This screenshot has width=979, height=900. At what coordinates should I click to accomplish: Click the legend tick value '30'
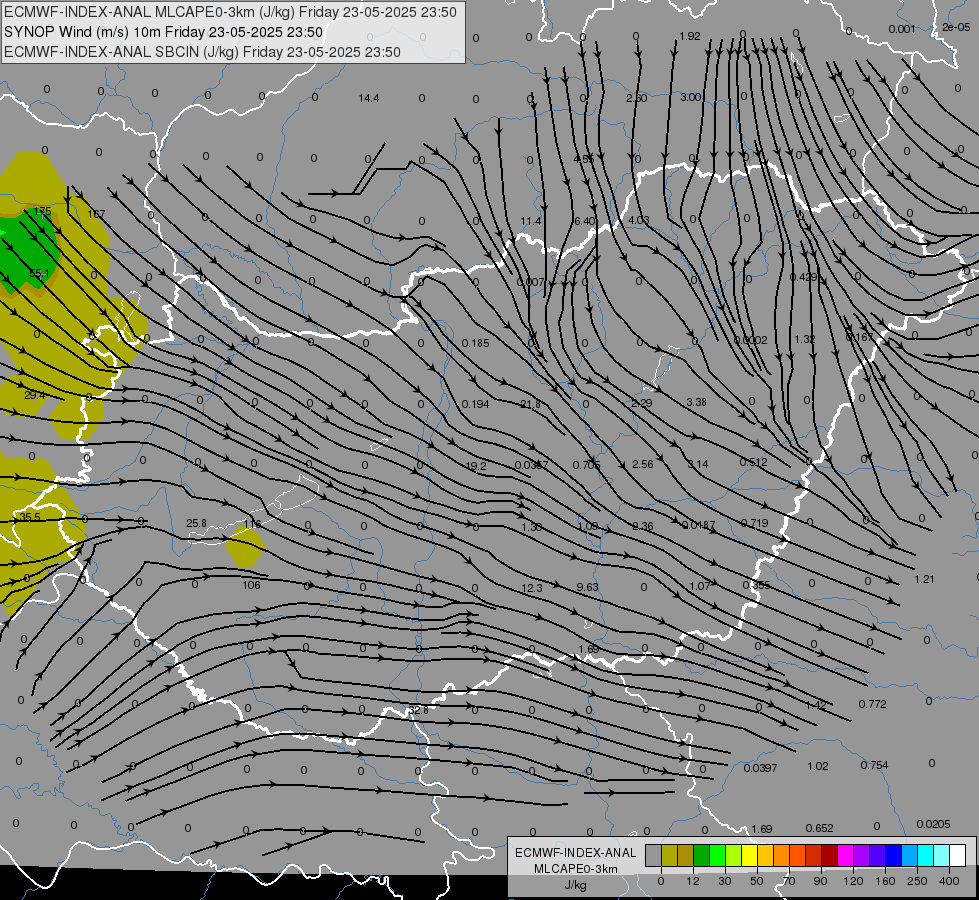[x=724, y=881]
